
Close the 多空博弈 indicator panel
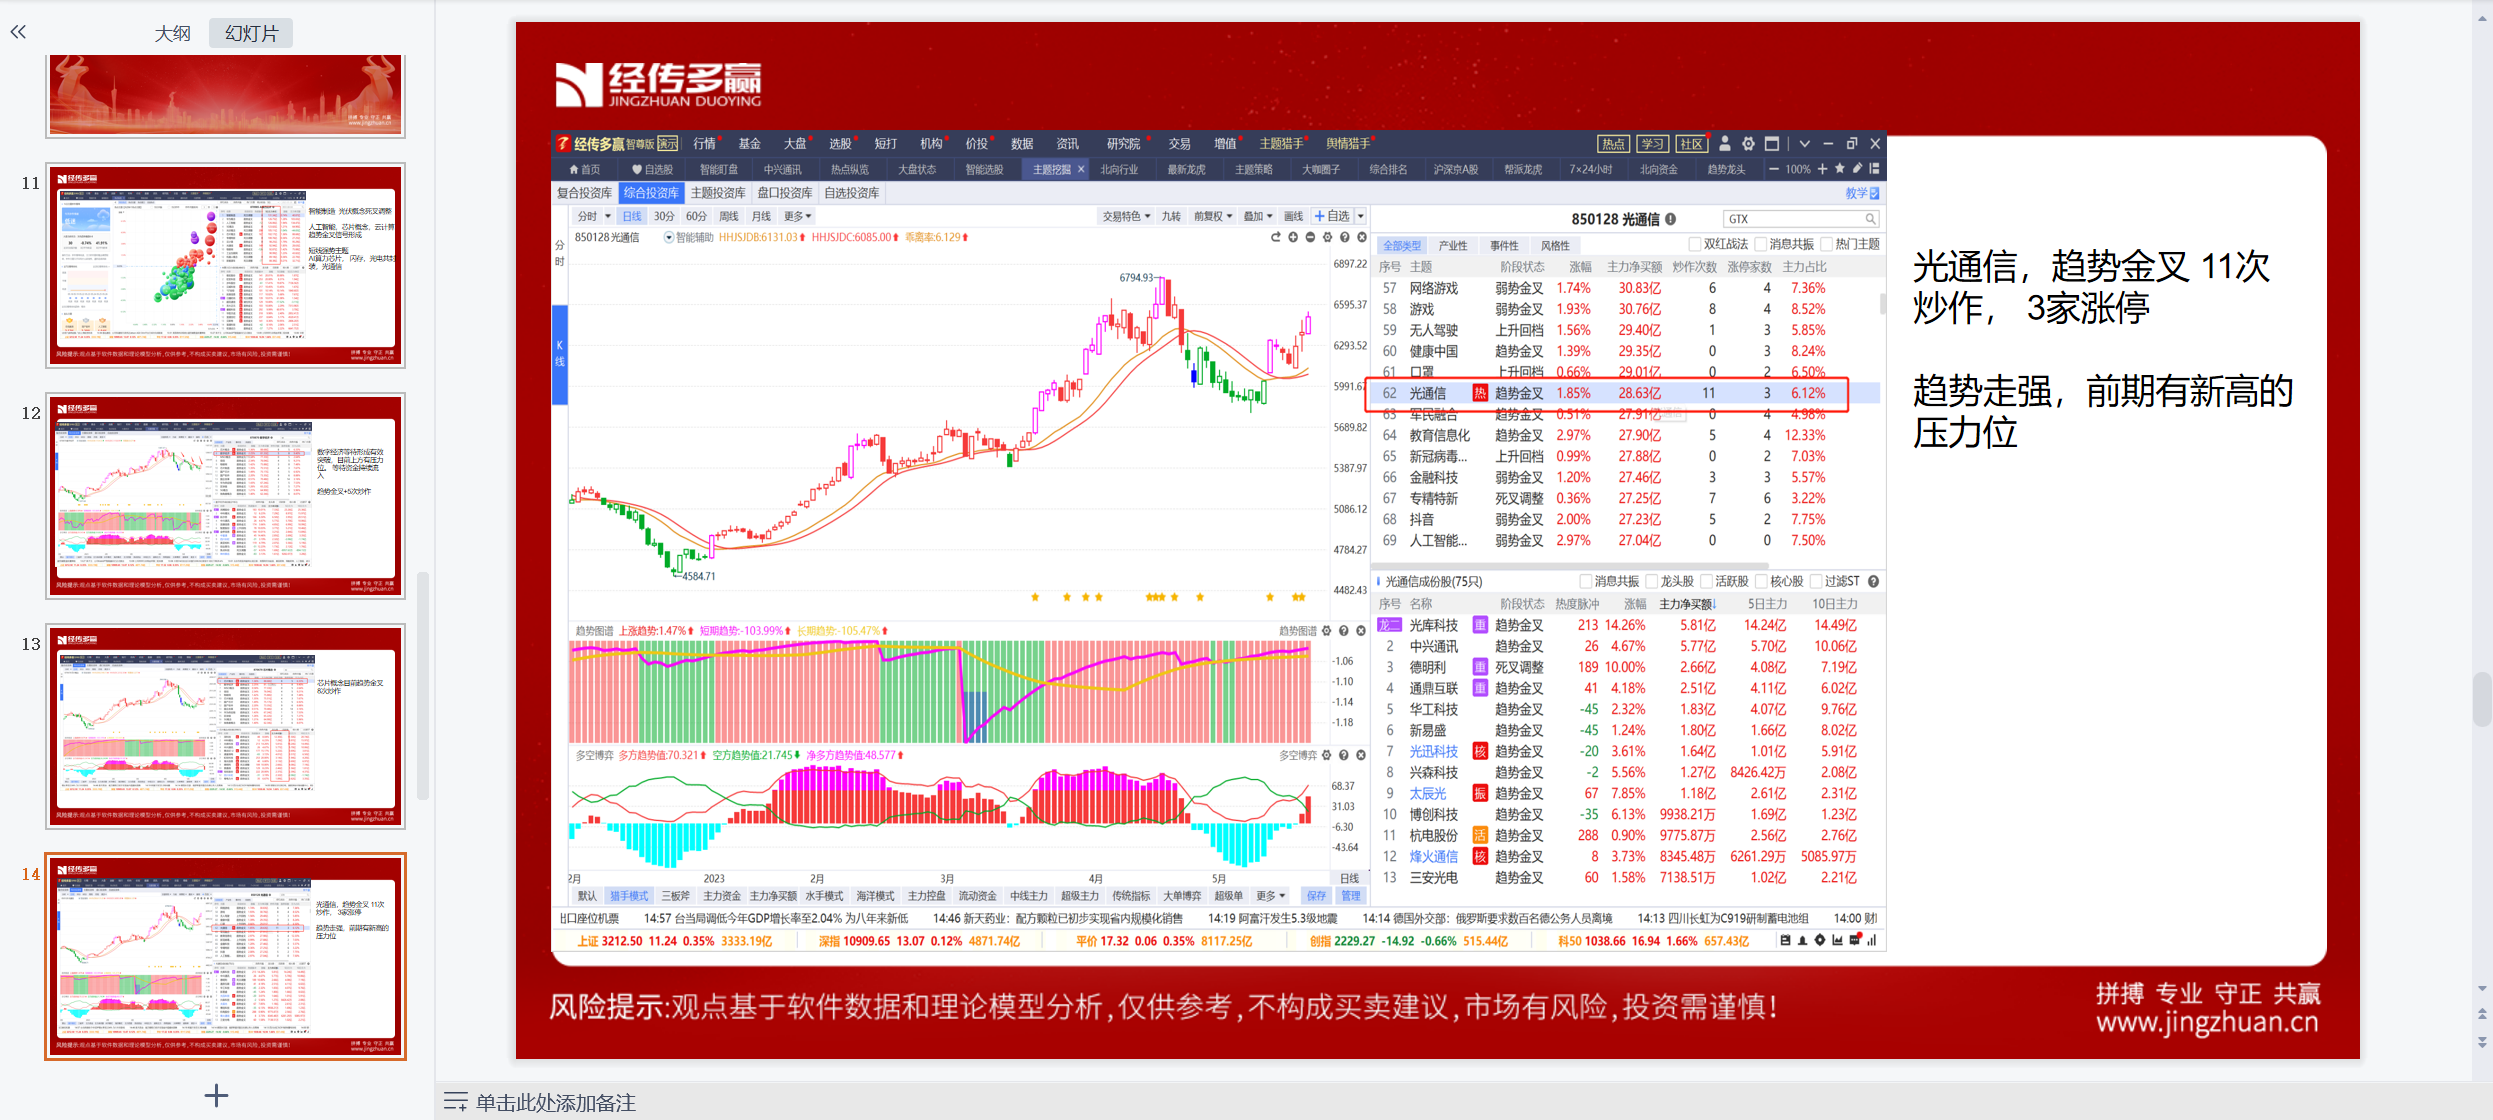click(1361, 755)
